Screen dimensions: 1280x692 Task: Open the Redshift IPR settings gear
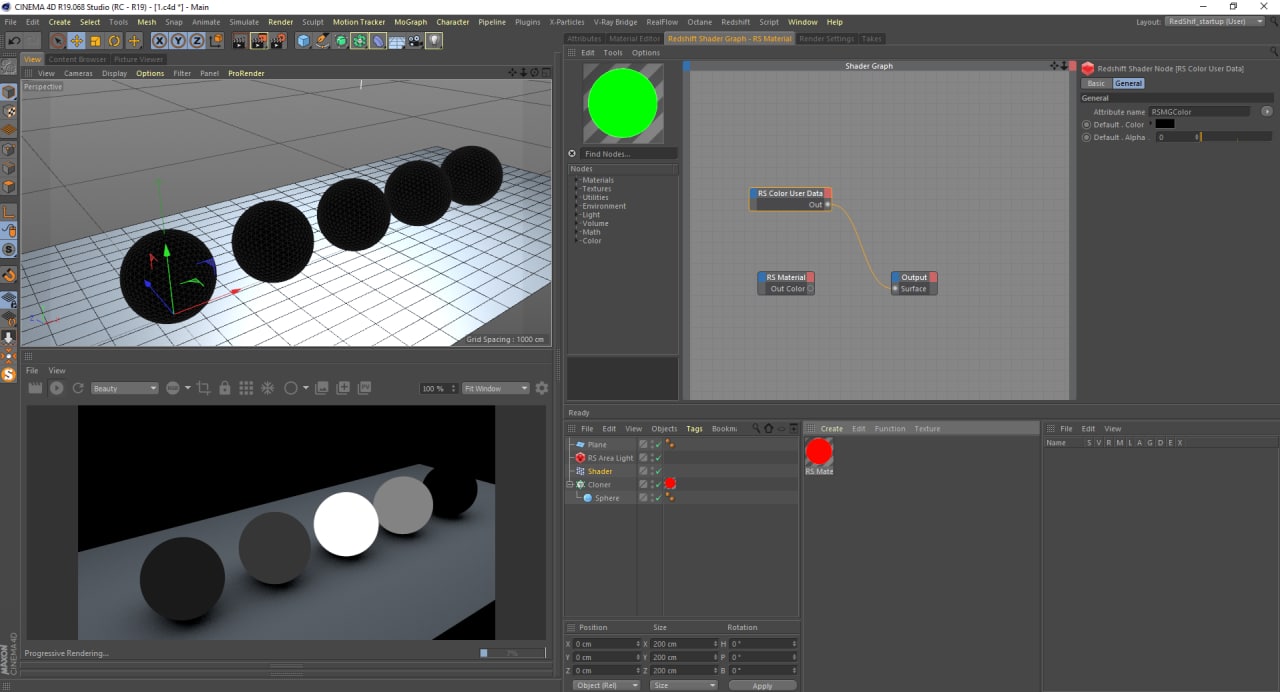coord(542,388)
